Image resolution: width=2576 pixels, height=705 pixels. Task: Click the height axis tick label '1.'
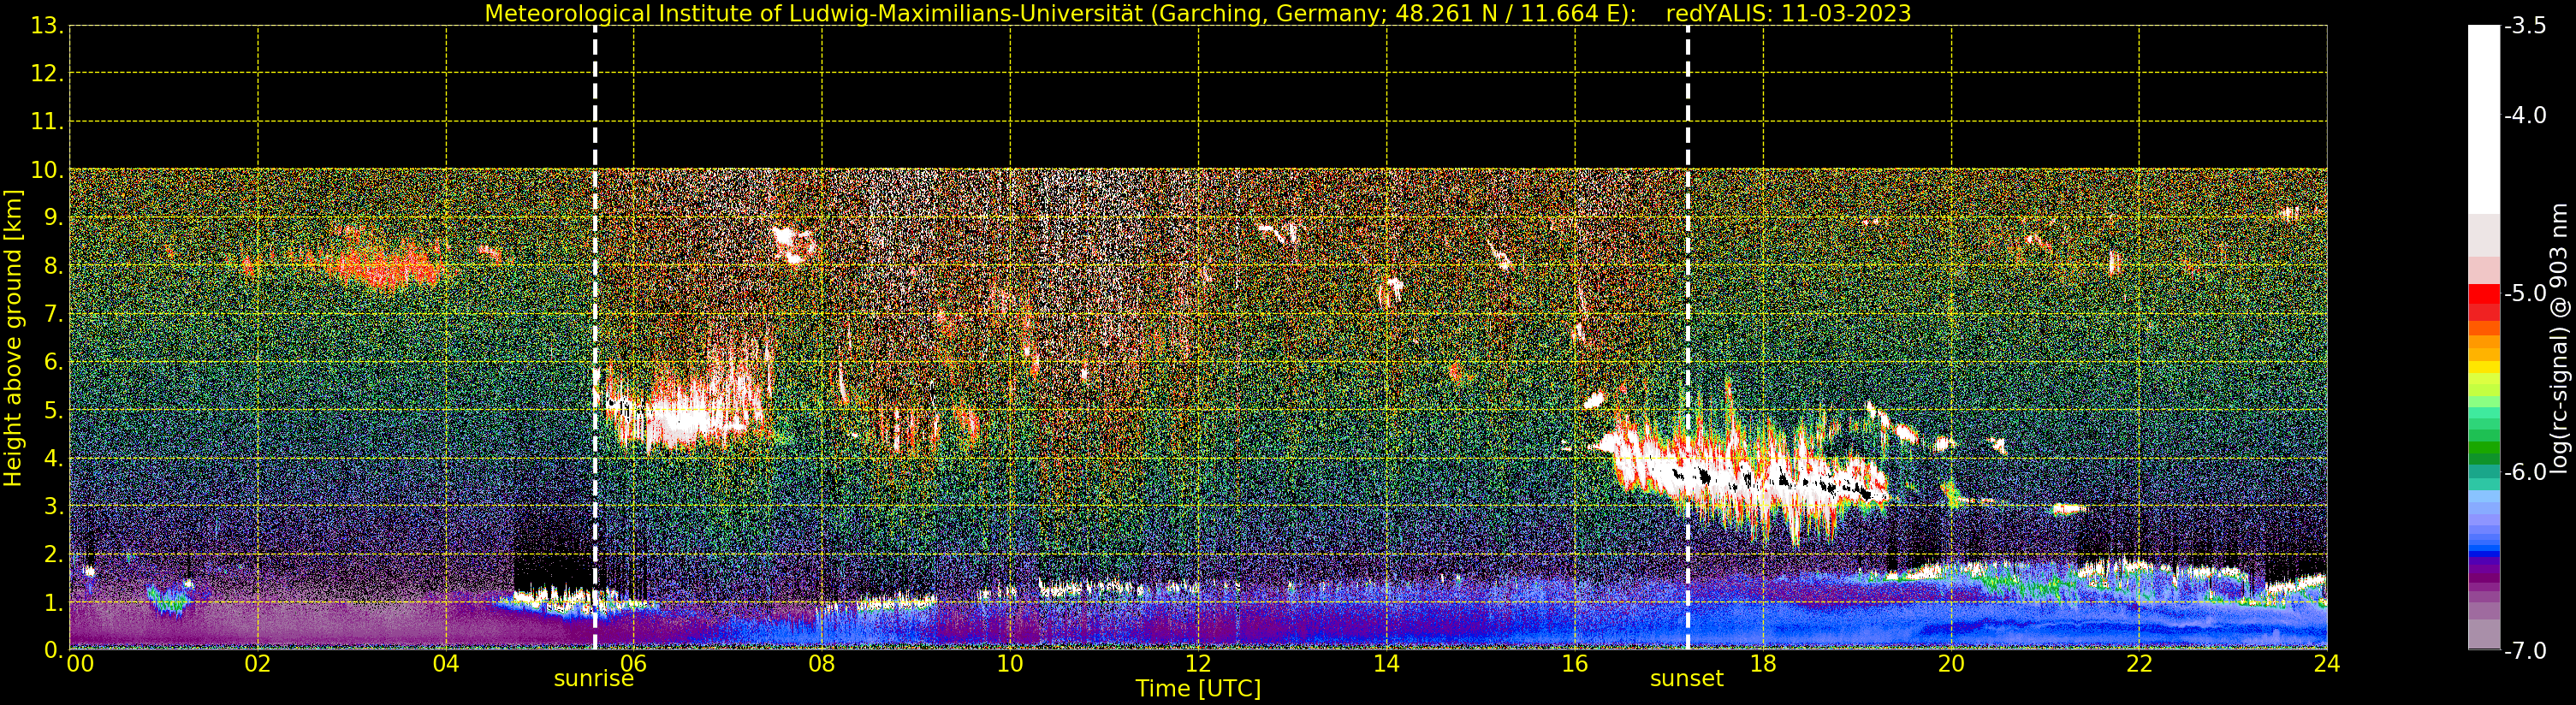tap(54, 602)
